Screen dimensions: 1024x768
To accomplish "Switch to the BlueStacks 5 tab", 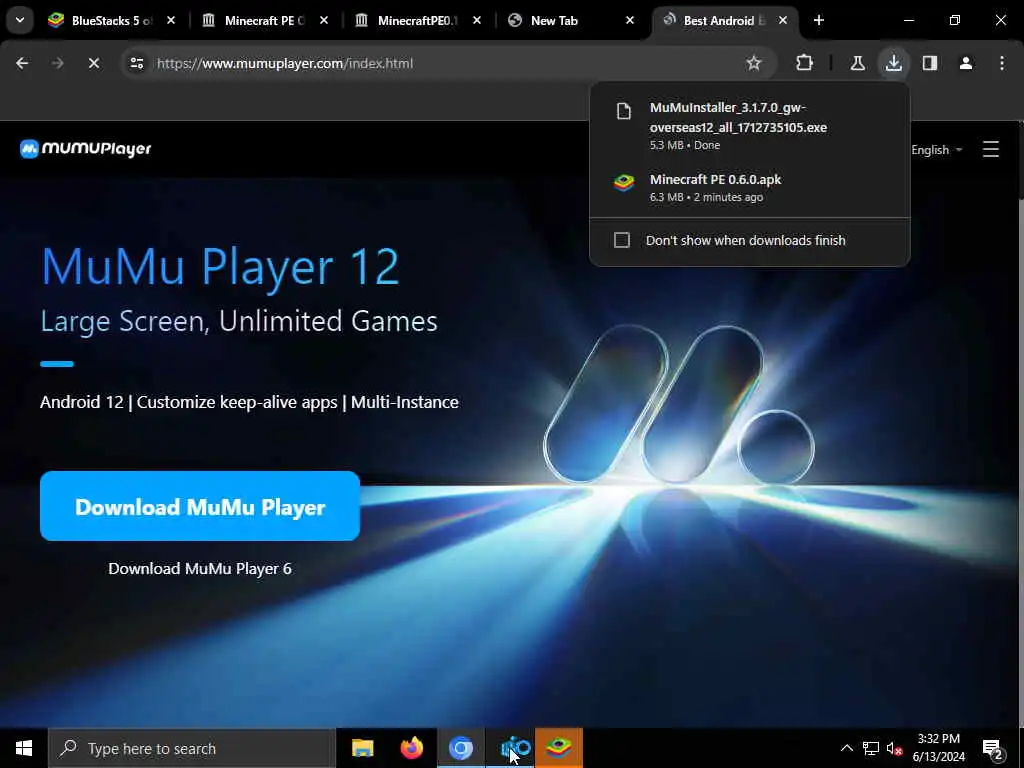I will [x=111, y=20].
